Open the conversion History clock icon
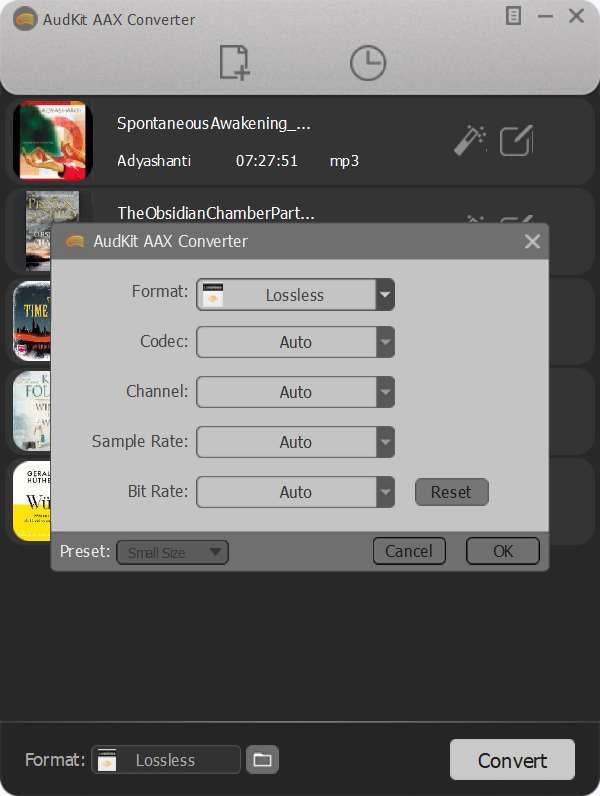600x796 pixels. coord(367,63)
